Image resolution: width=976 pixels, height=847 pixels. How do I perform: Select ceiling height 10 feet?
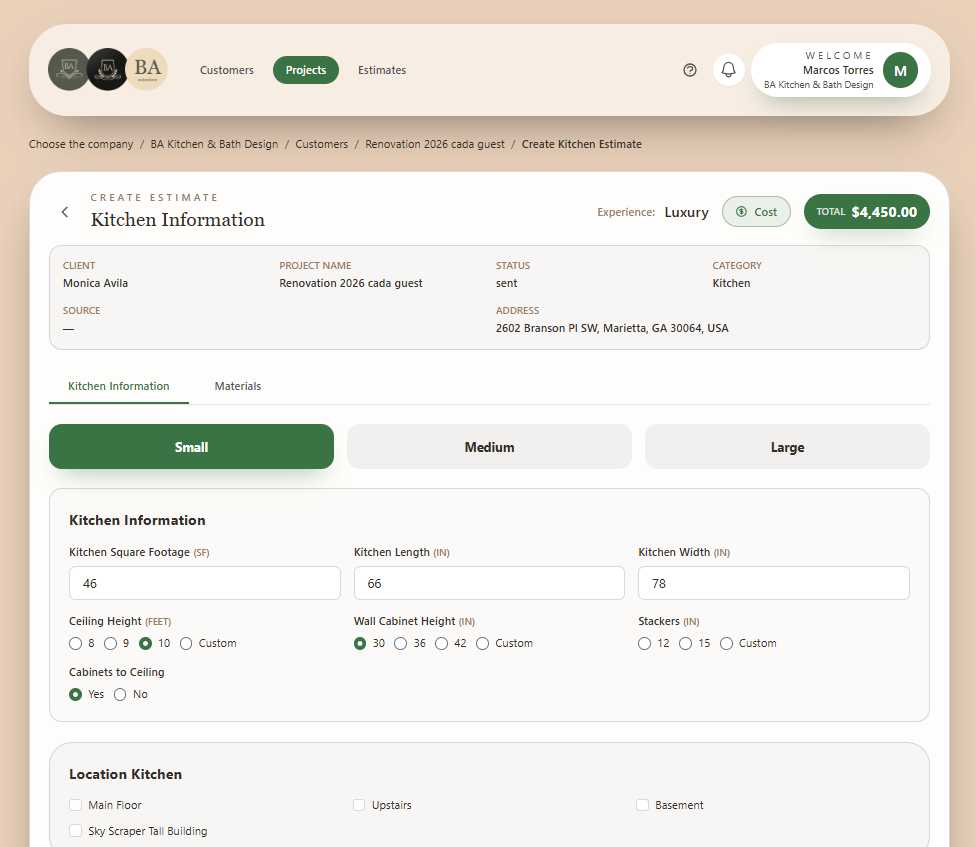[x=145, y=643]
